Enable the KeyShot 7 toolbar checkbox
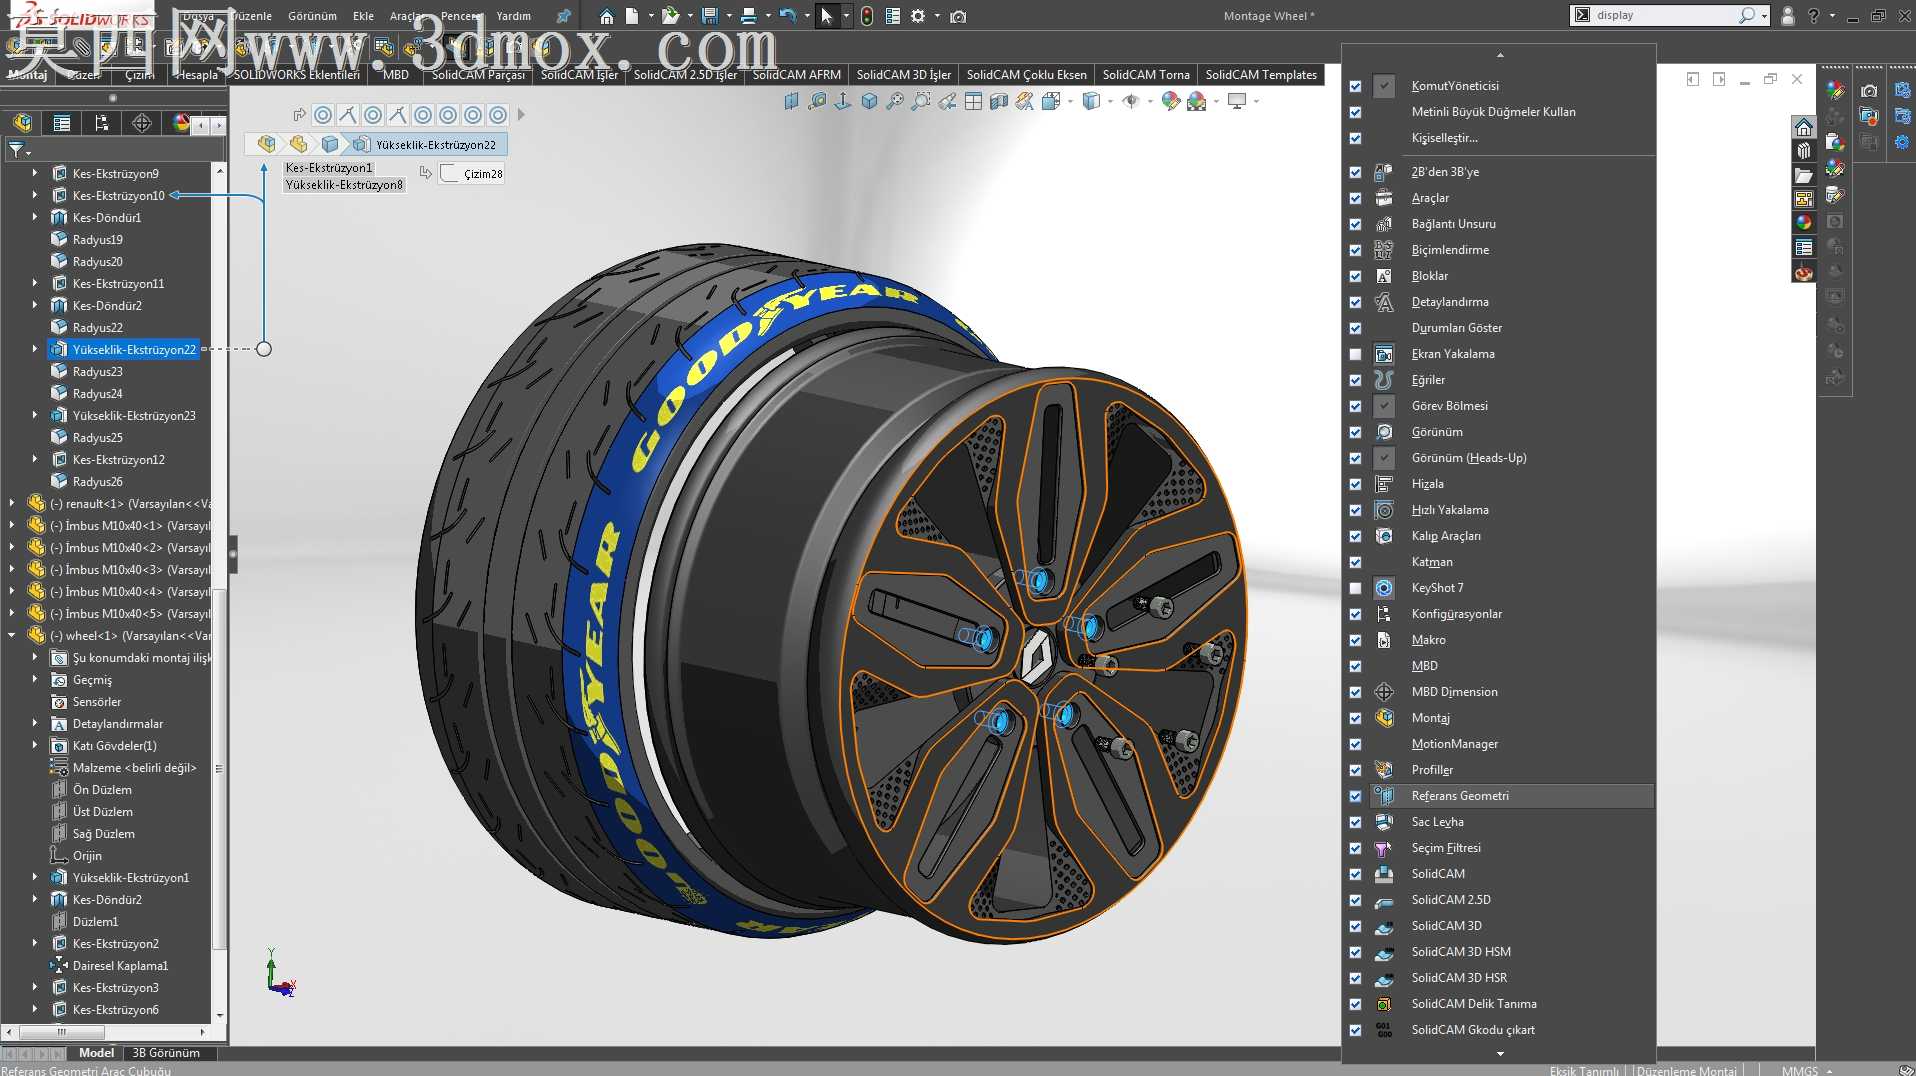Screen dimensions: 1916x1076 click(1355, 588)
